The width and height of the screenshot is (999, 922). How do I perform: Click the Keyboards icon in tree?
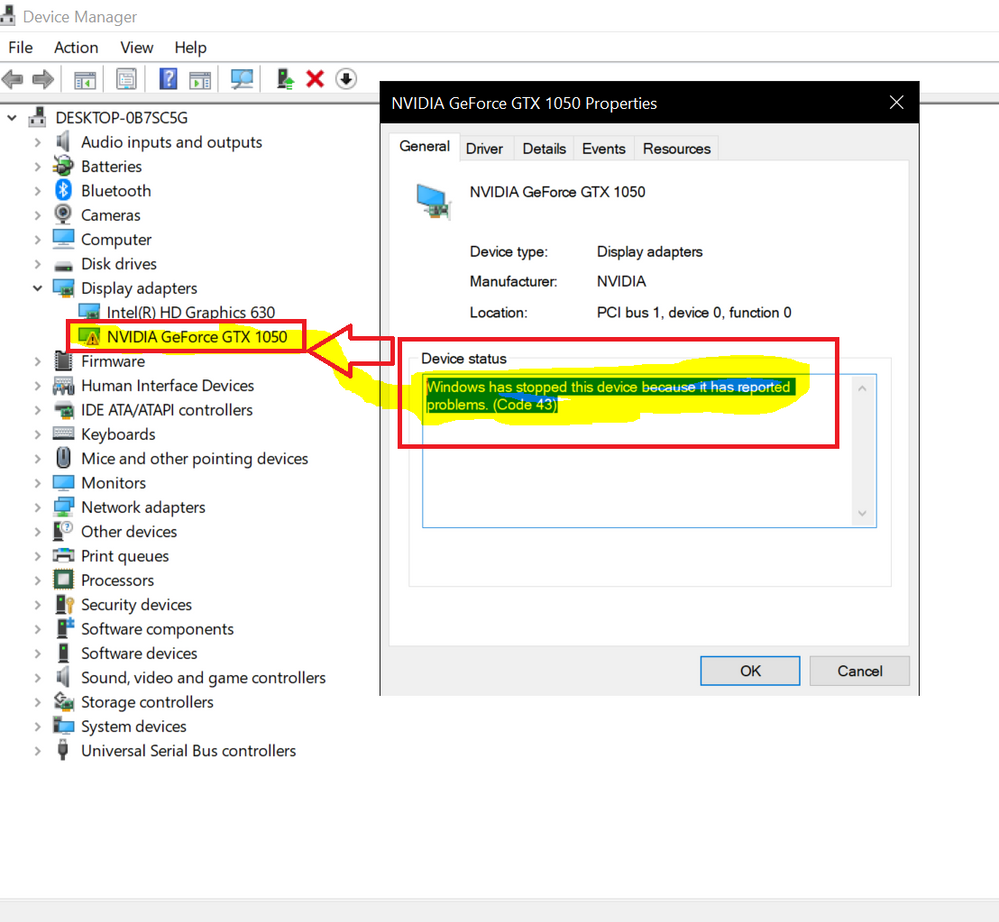(x=63, y=433)
